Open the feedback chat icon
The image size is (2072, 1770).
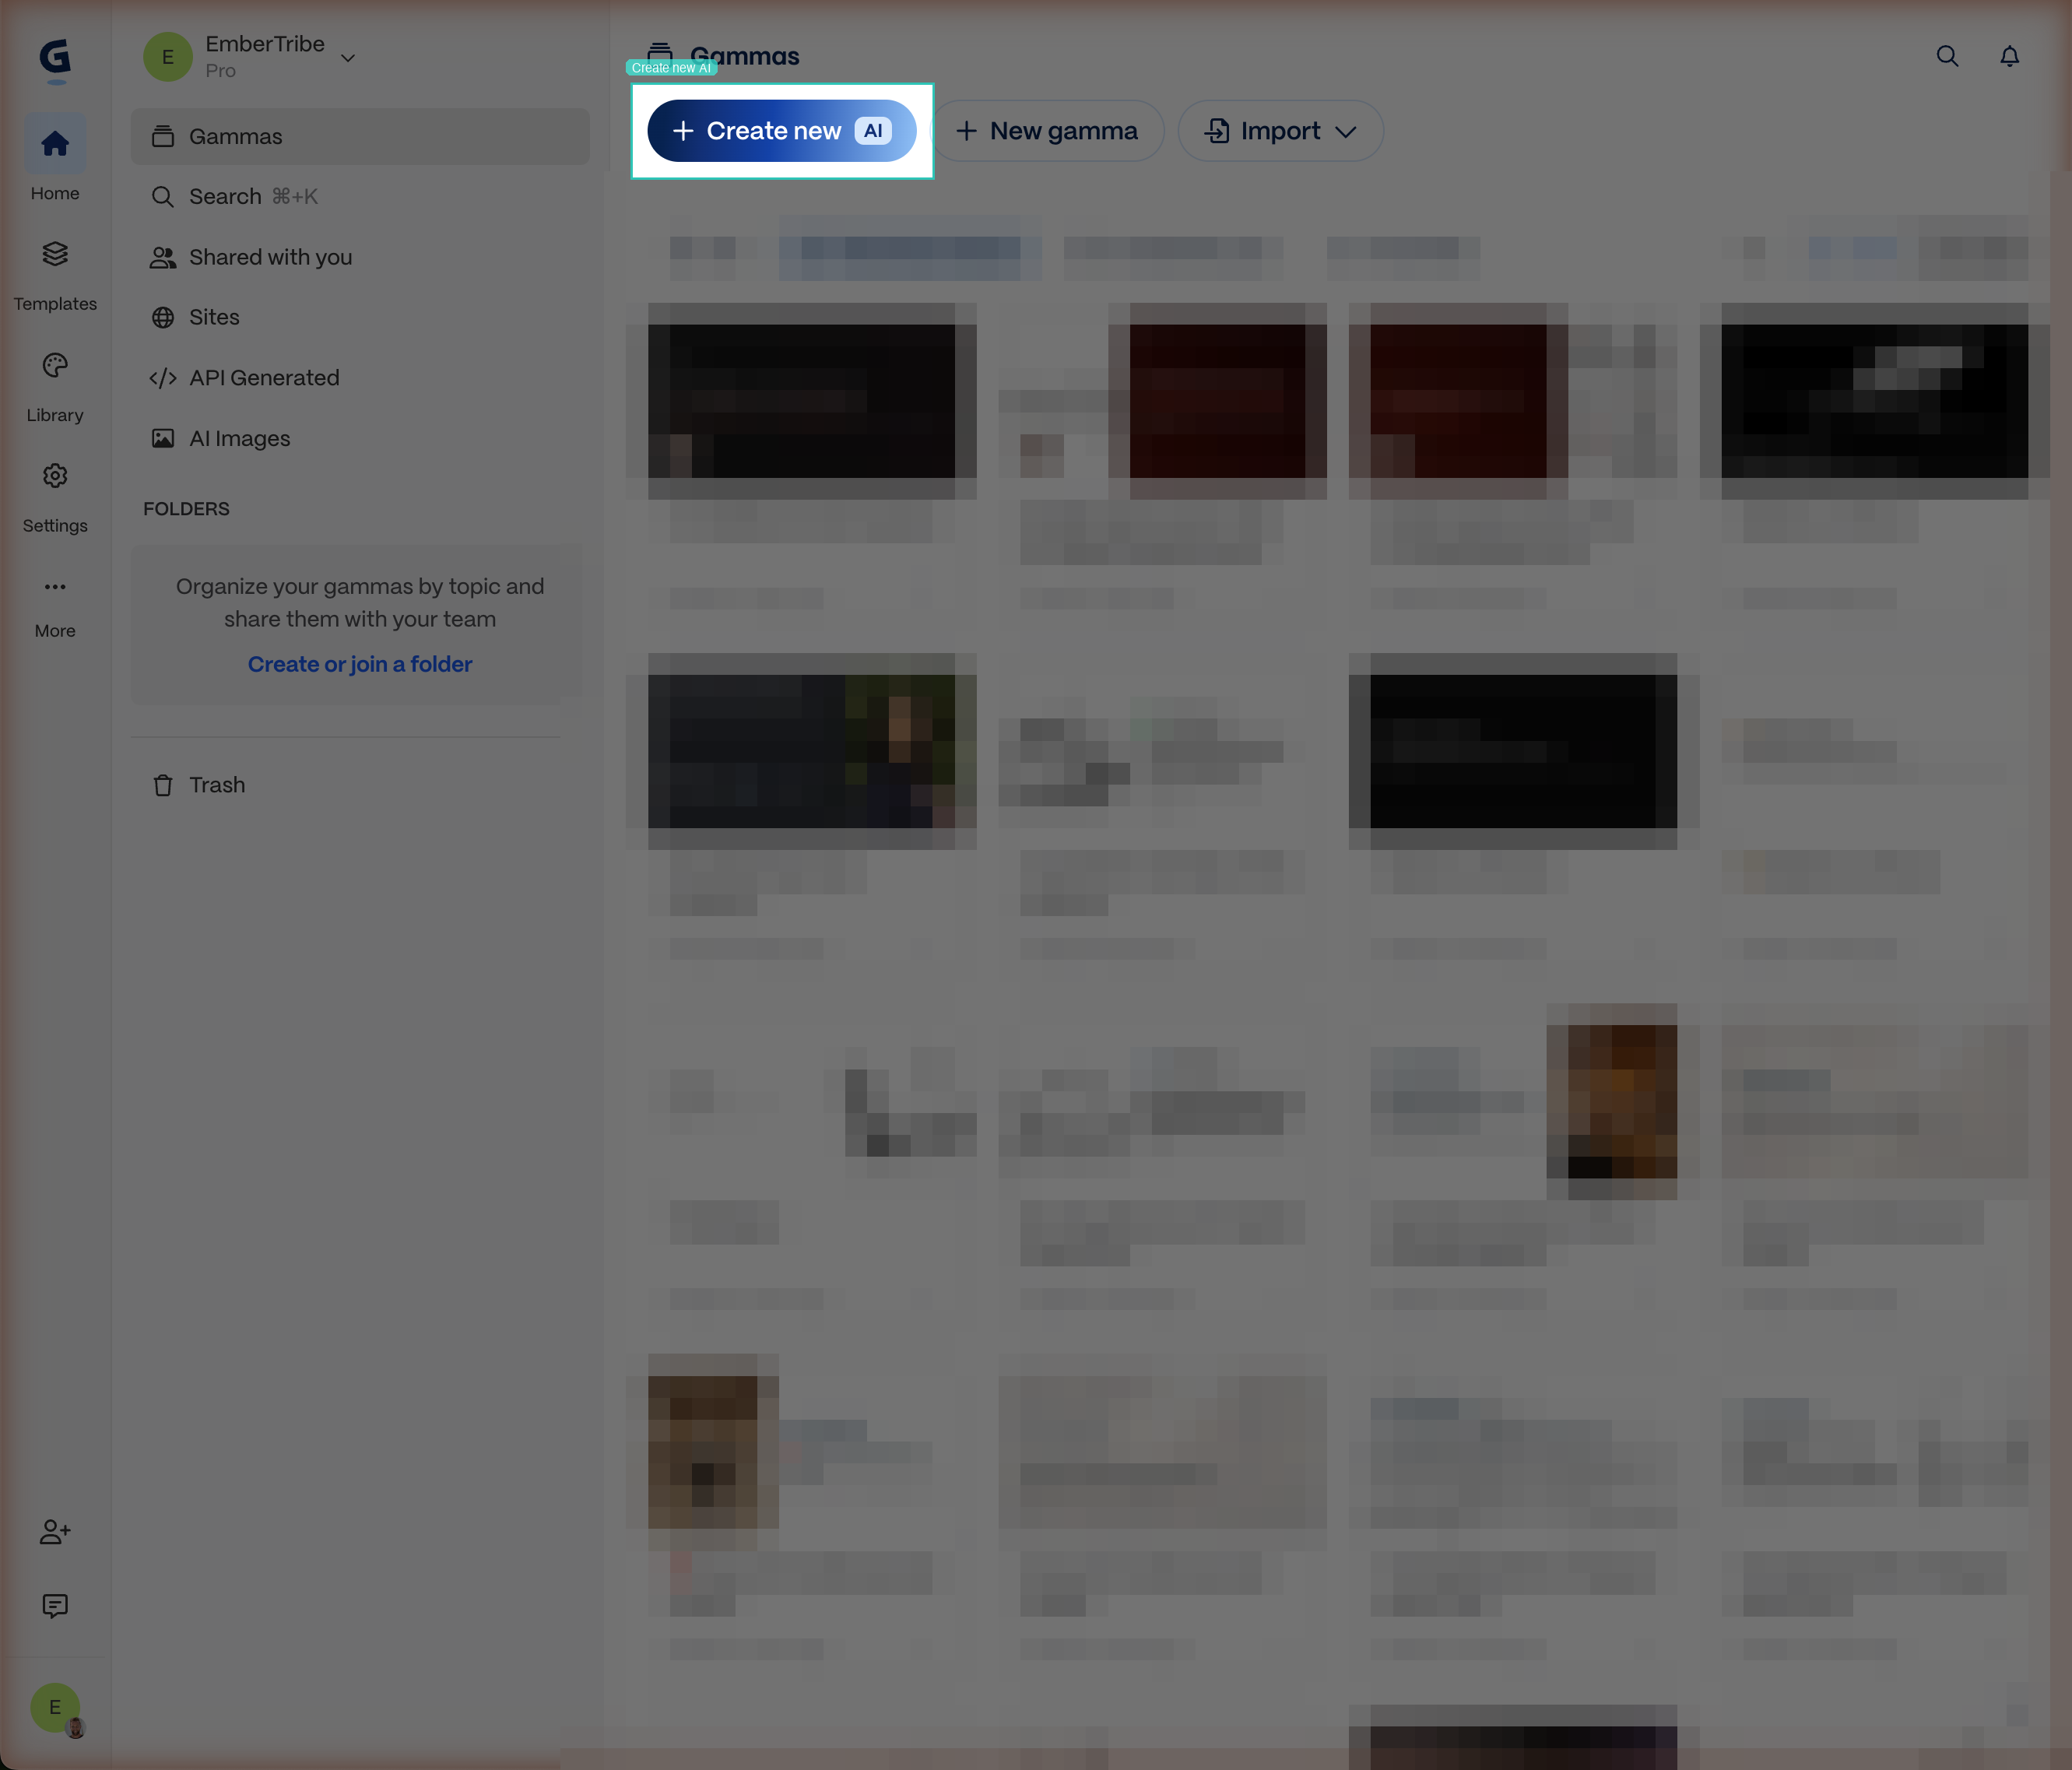(x=55, y=1606)
